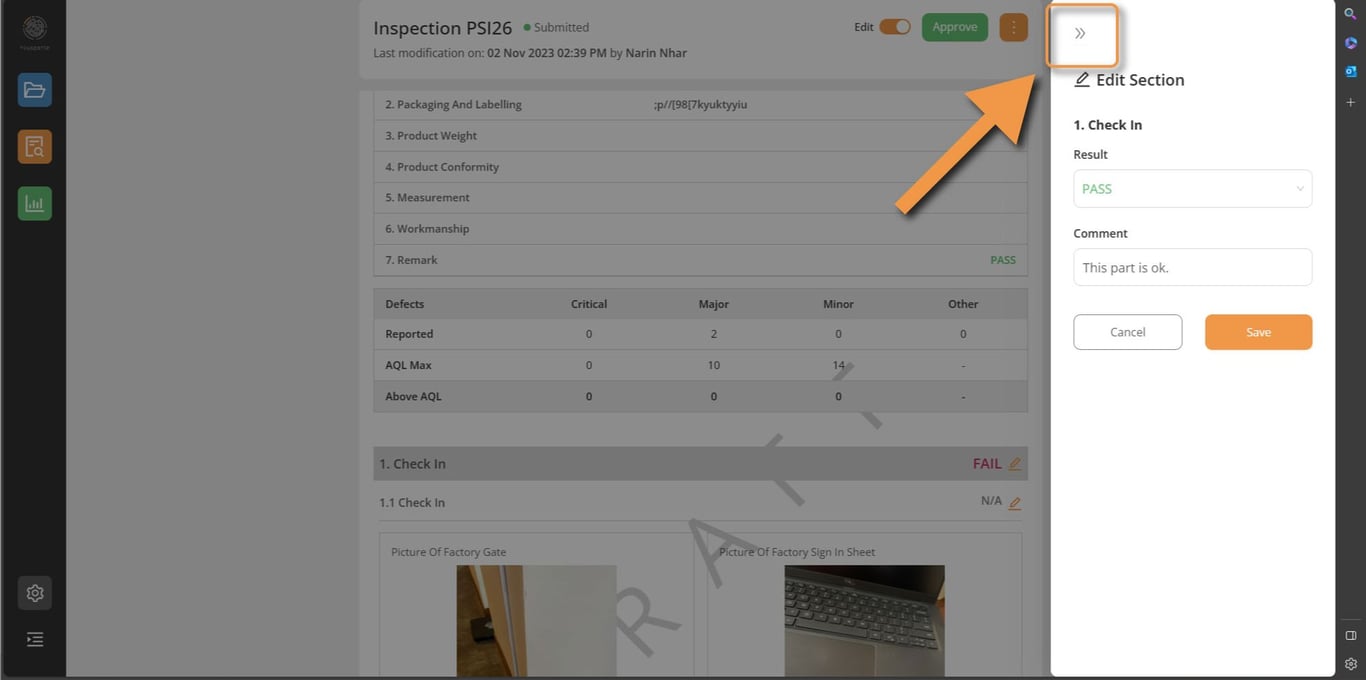The width and height of the screenshot is (1366, 680).
Task: Open the Outlook icon in browser sidebar
Action: [1350, 72]
